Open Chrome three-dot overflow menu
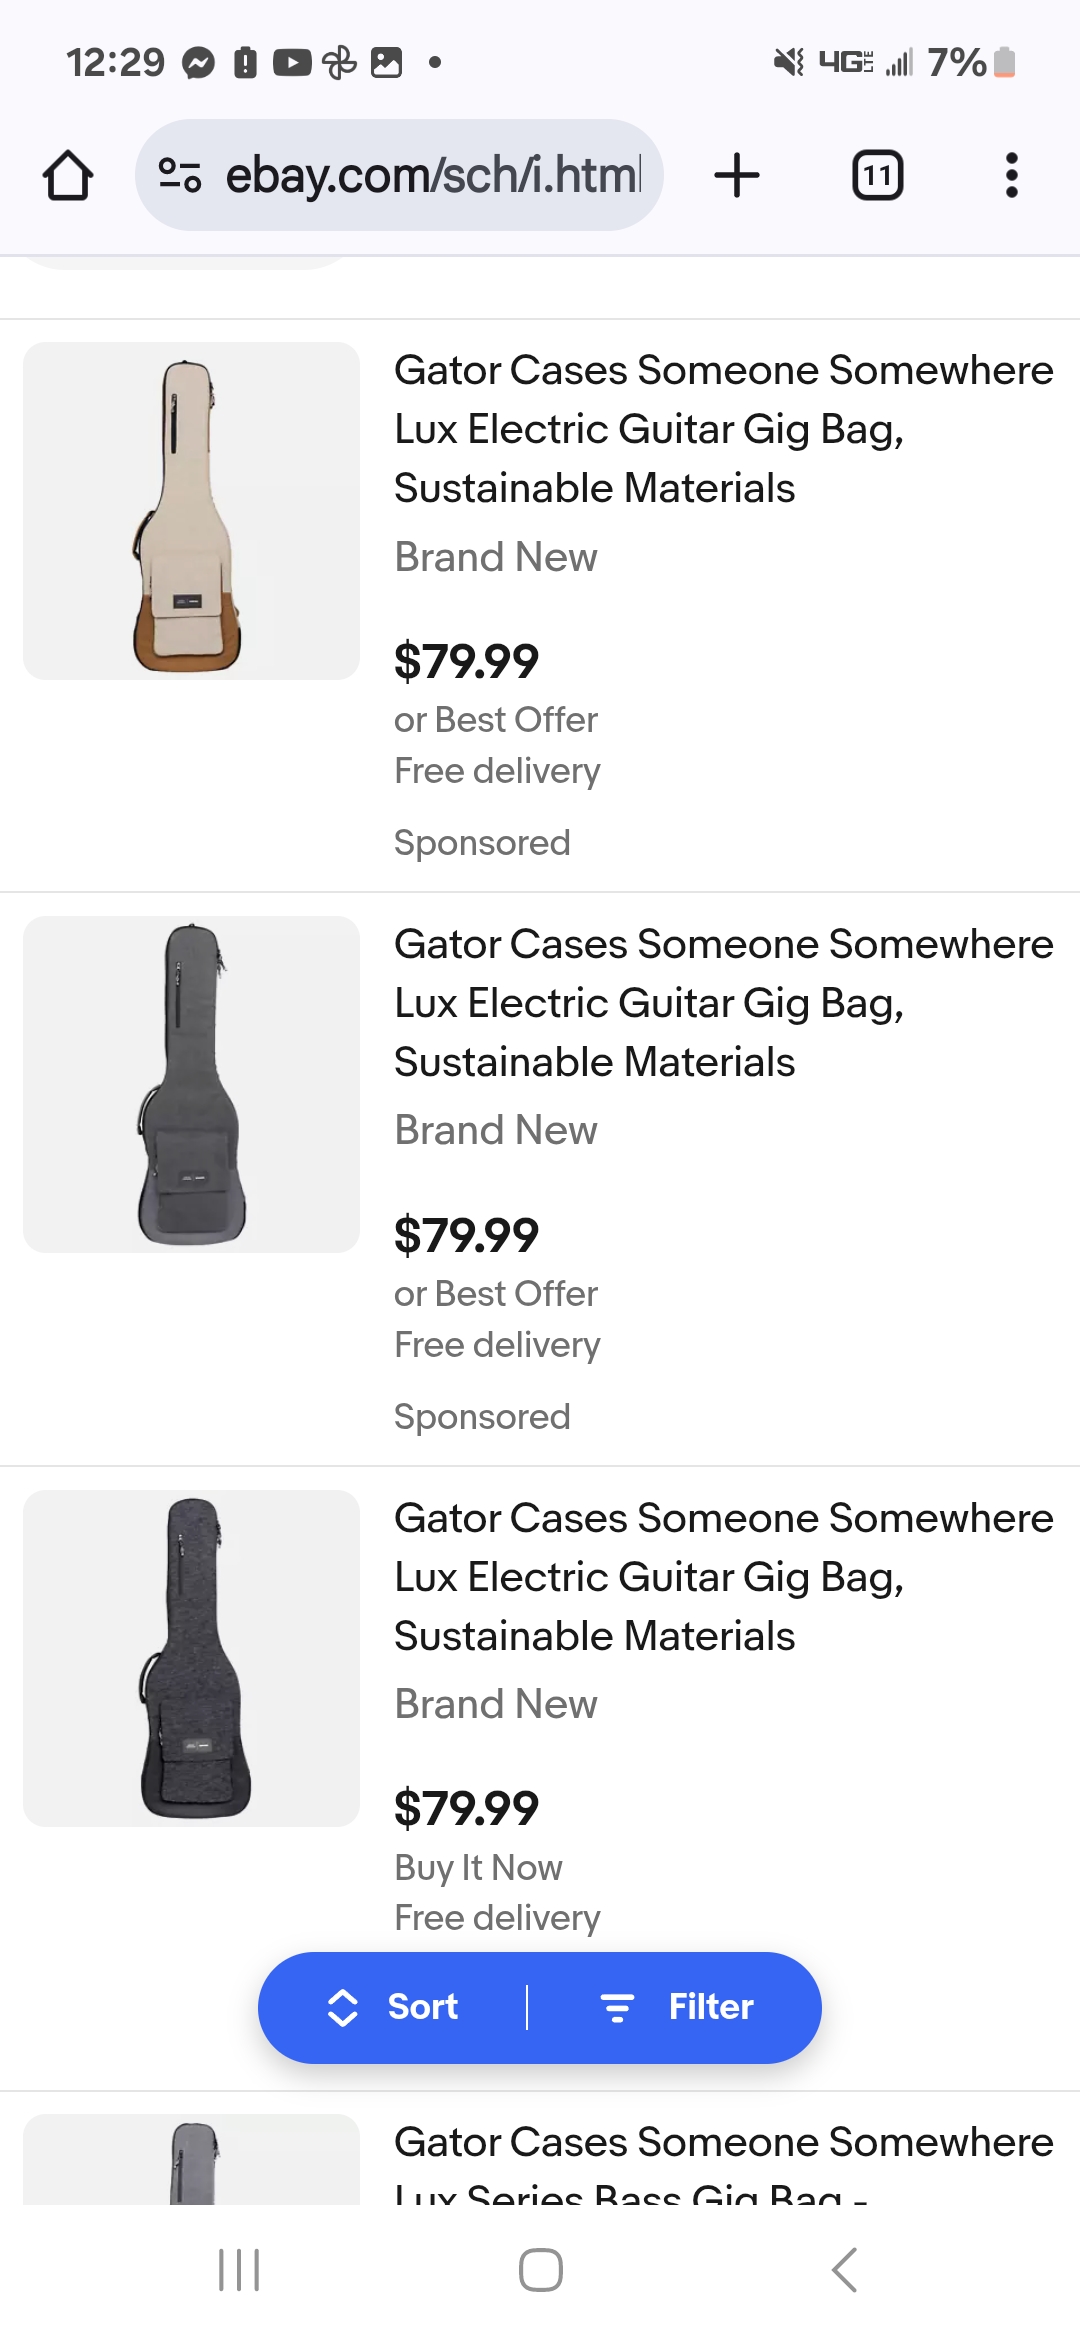This screenshot has width=1080, height=2340. (x=1011, y=176)
